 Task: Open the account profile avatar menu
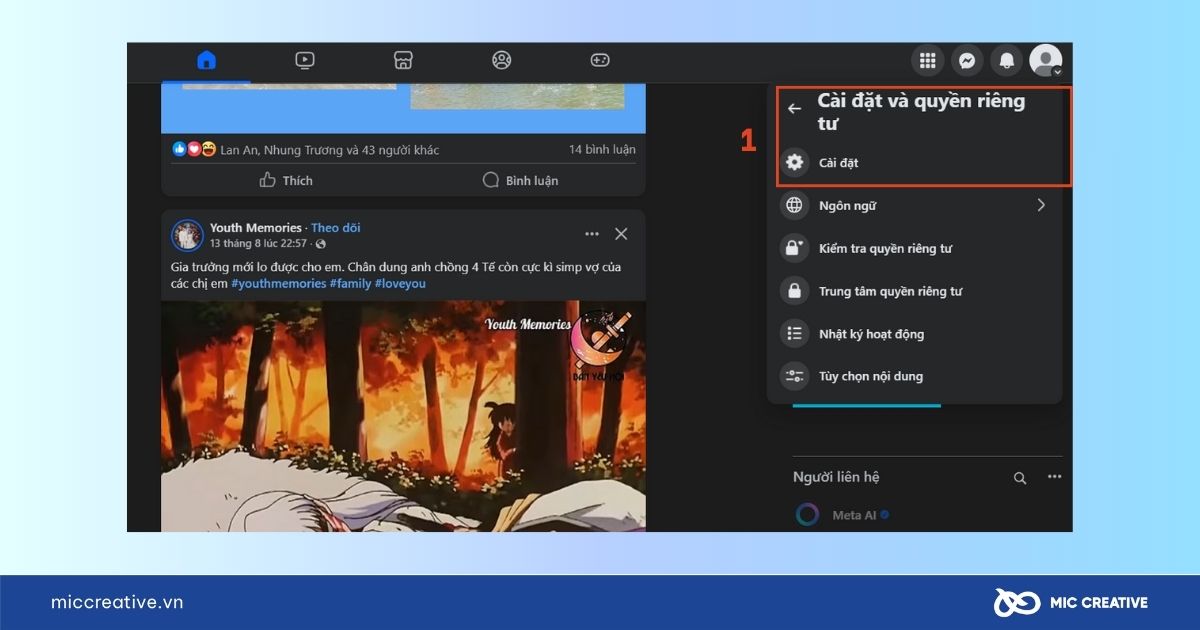click(x=1046, y=61)
